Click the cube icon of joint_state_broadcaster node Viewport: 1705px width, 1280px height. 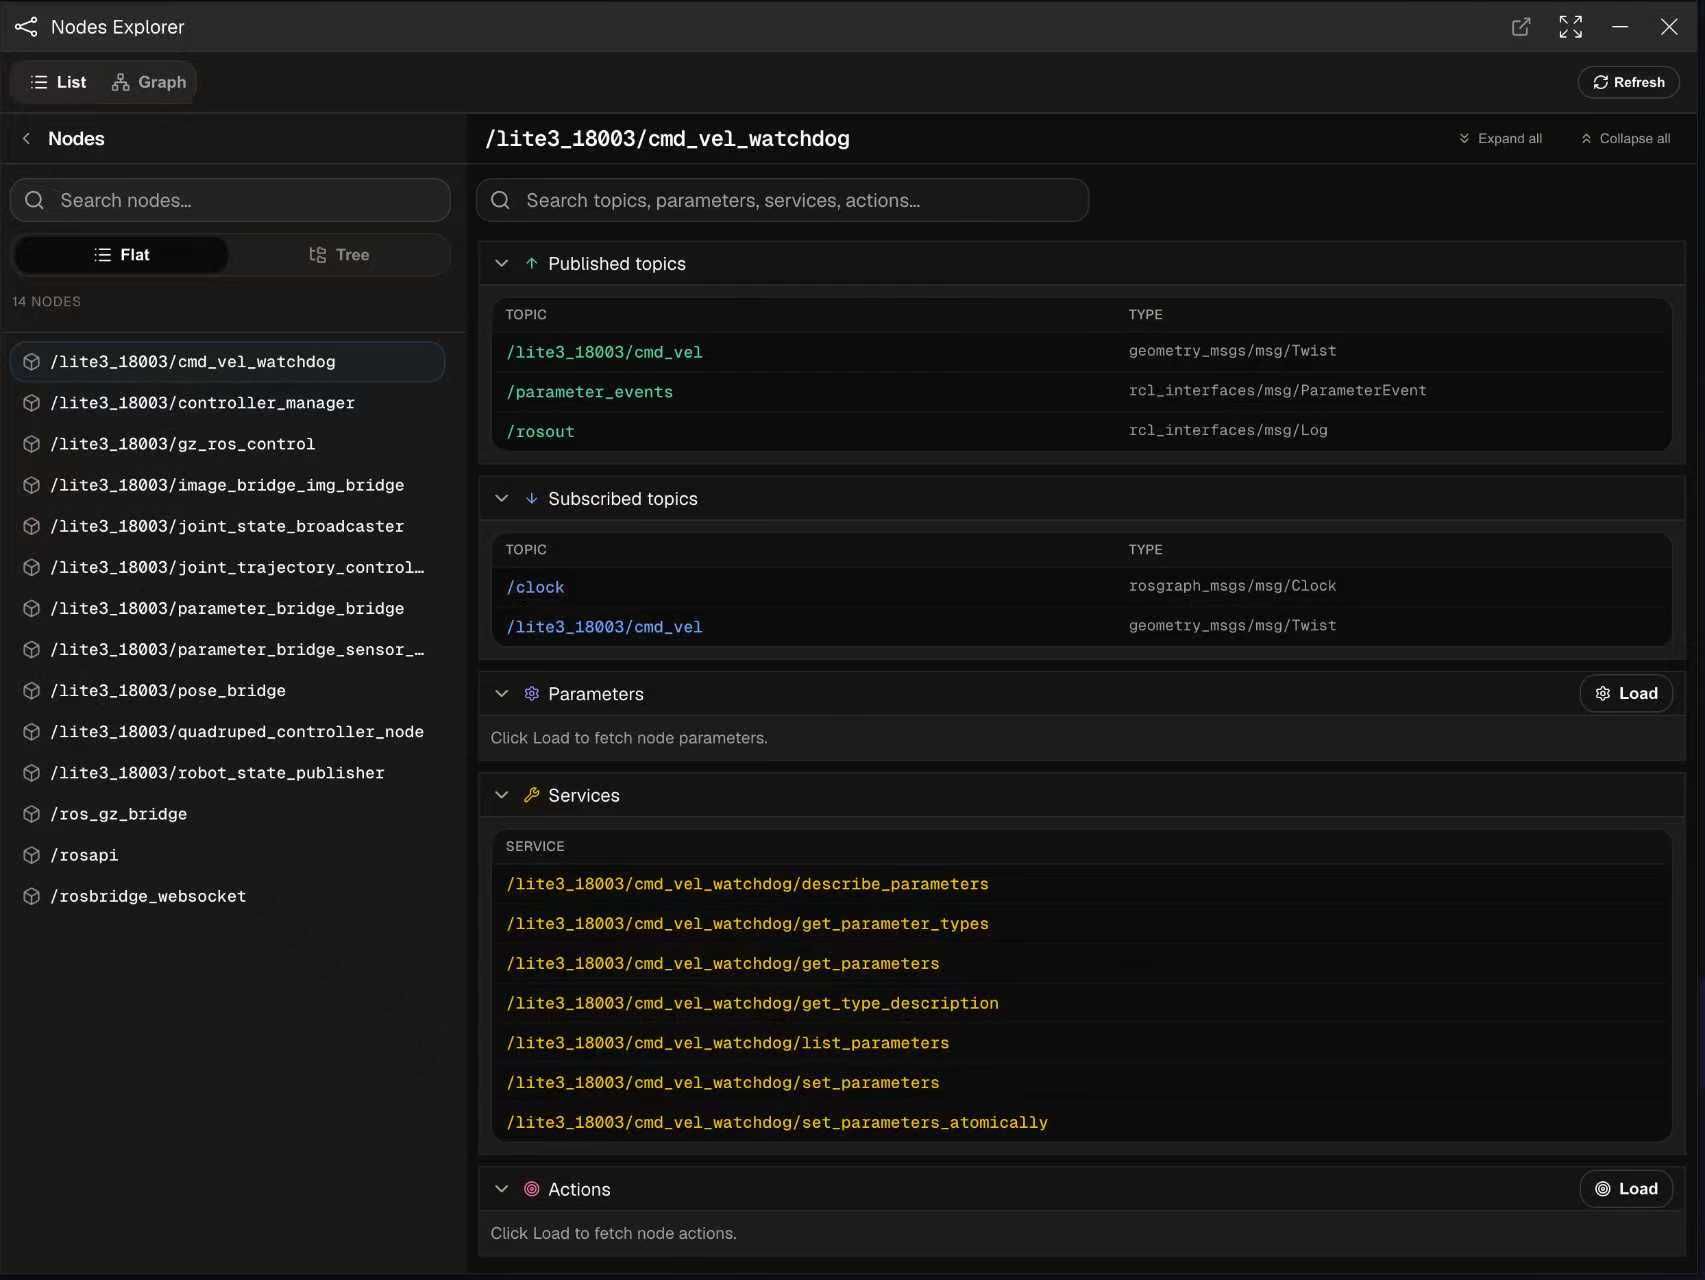[x=32, y=526]
